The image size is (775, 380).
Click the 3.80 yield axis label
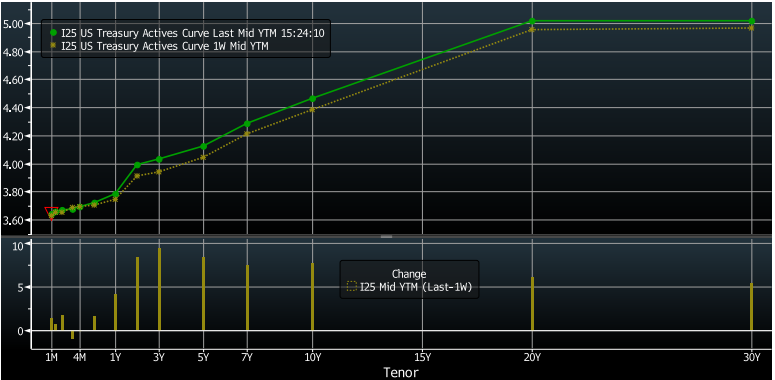pyautogui.click(x=12, y=192)
